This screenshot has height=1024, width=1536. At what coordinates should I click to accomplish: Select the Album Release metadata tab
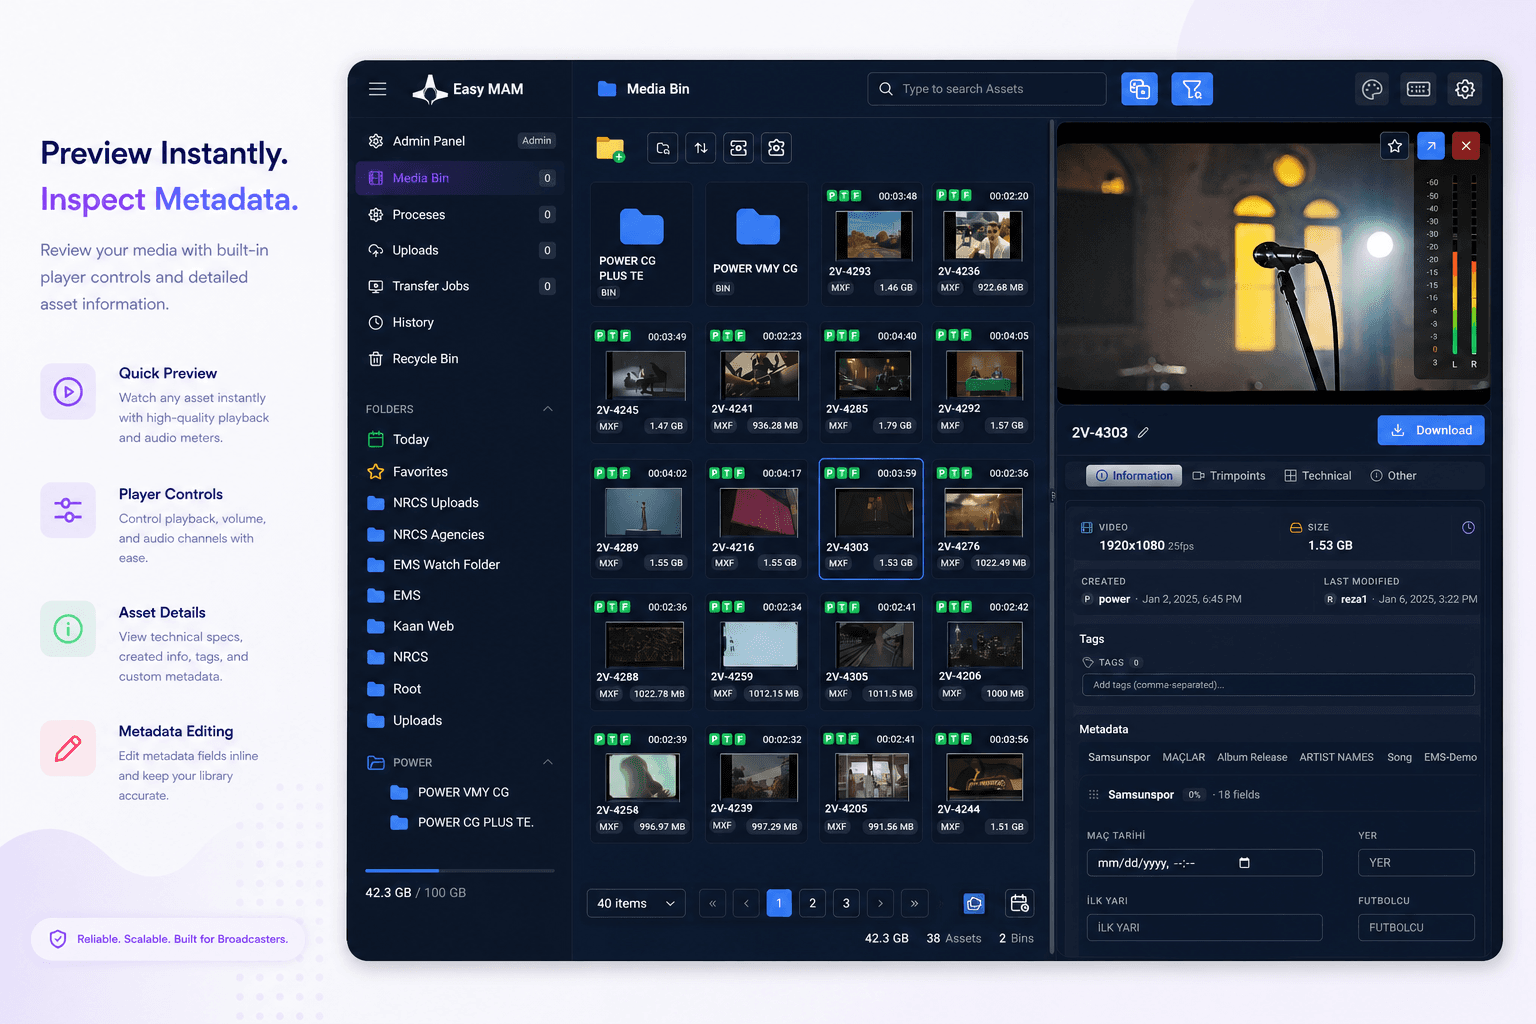click(x=1252, y=757)
